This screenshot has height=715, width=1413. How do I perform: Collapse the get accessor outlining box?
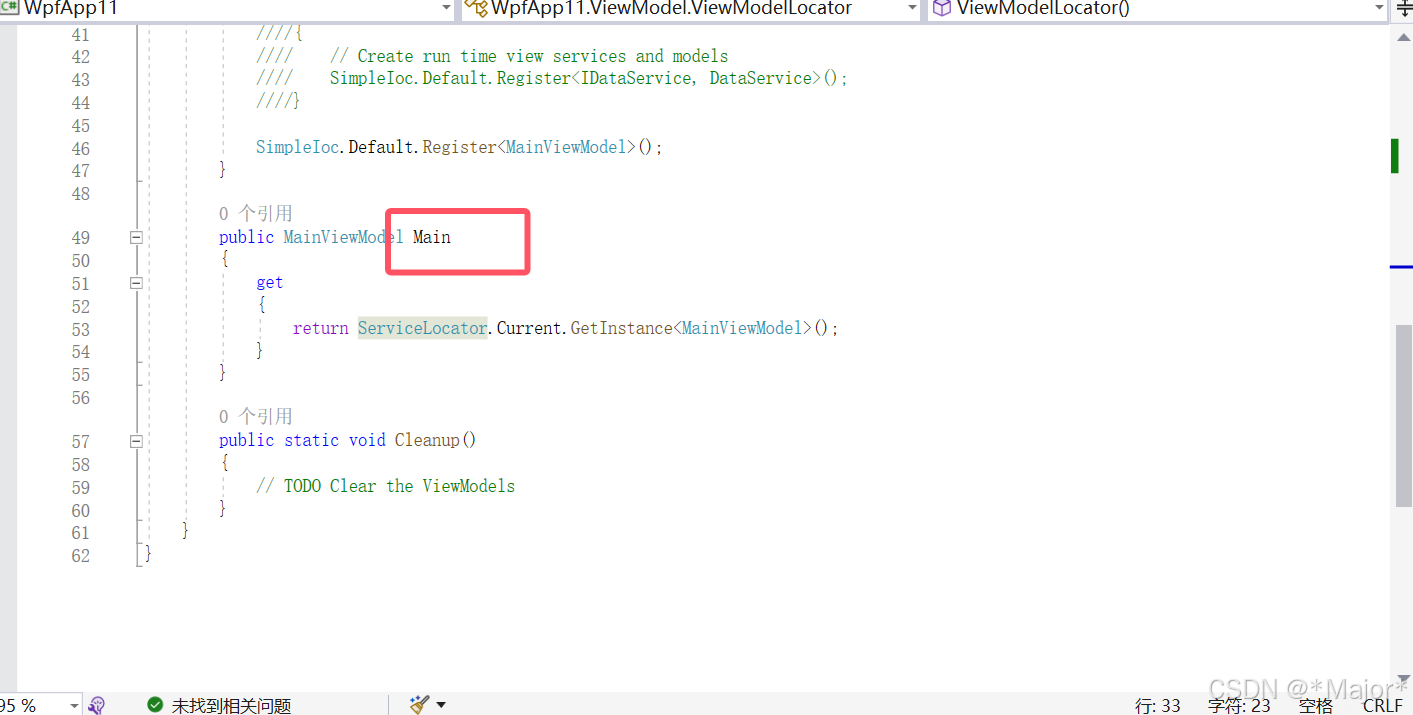(136, 283)
